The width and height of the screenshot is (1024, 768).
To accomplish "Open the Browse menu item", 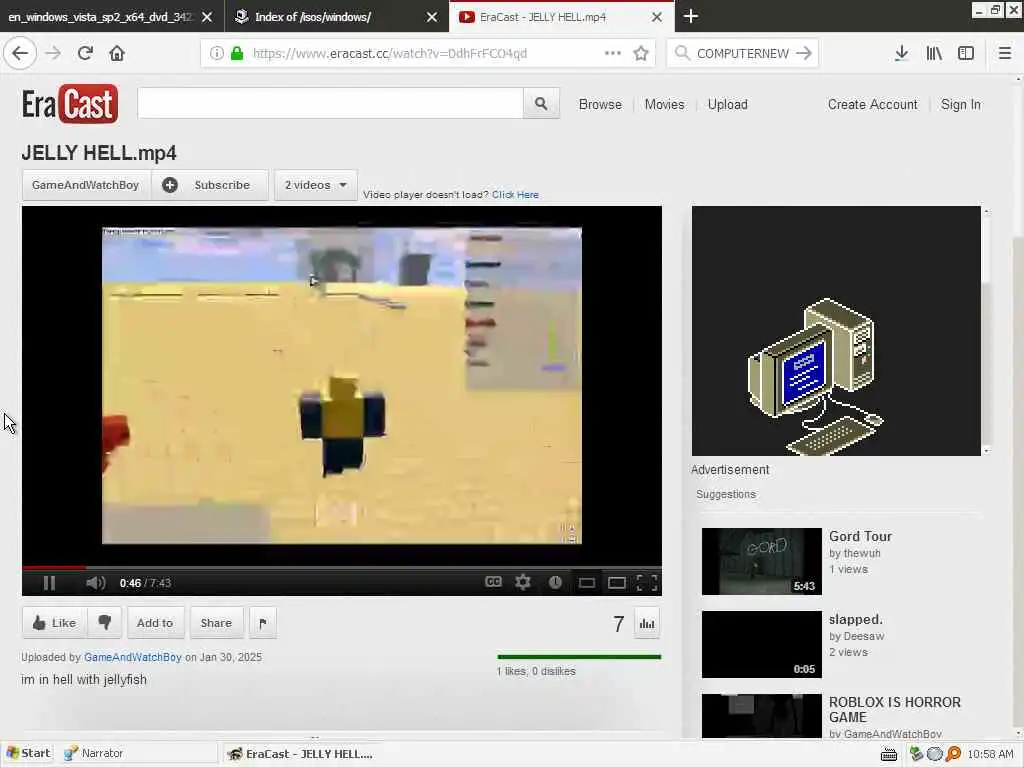I will 600,104.
